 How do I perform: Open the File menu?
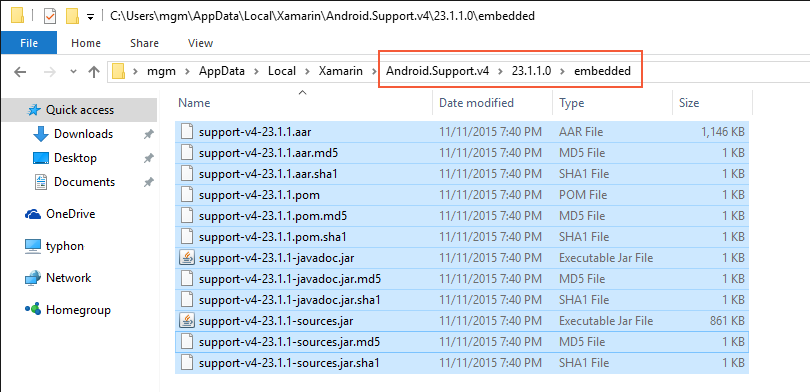[x=29, y=43]
